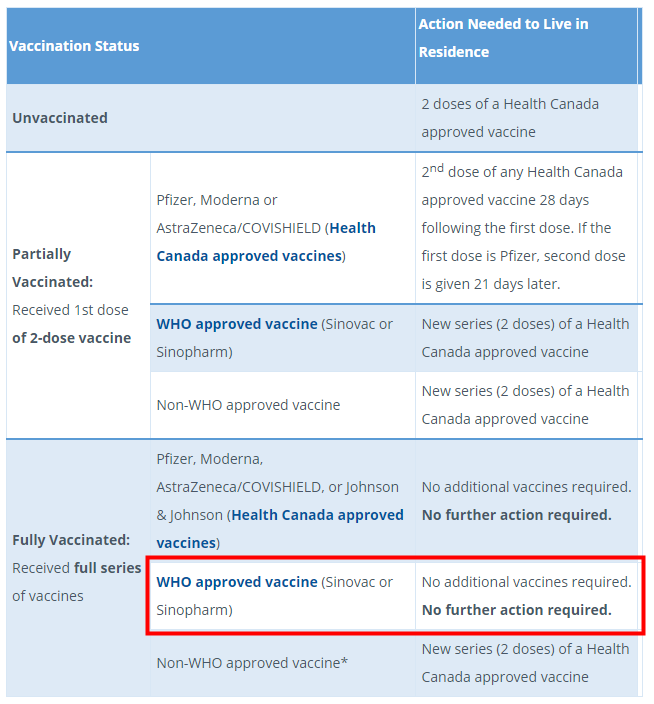Click 'No further action required' in red-highlighted row
The width and height of the screenshot is (654, 704).
point(516,610)
